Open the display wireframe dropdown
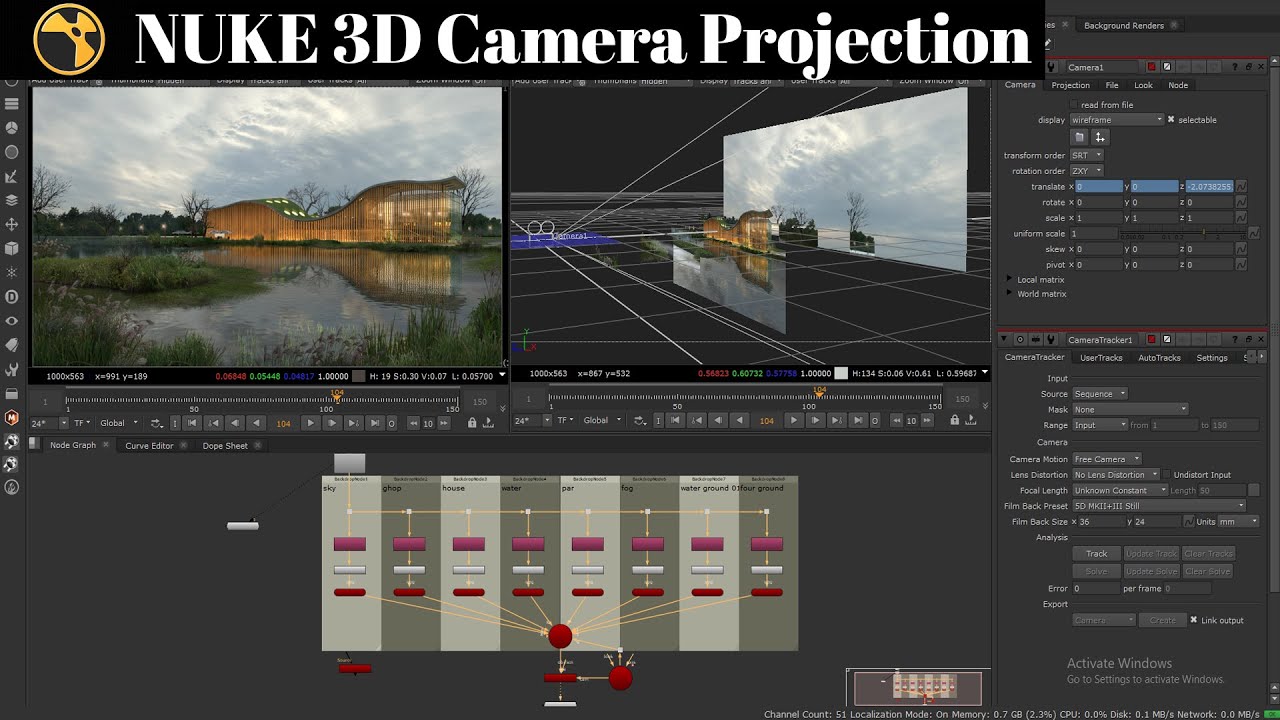The image size is (1280, 720). 1117,120
